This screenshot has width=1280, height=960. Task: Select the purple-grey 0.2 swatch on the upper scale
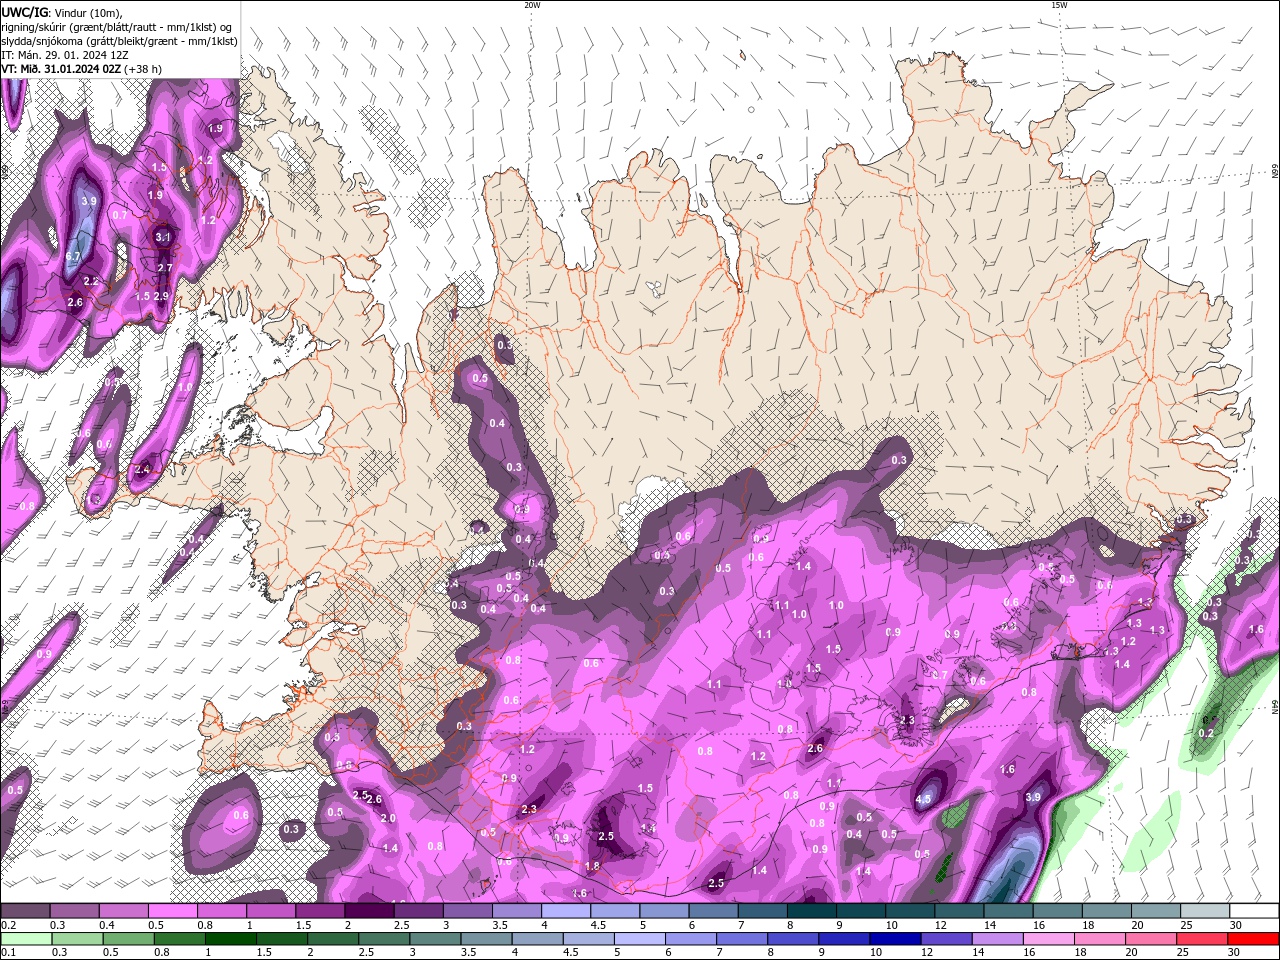click(x=25, y=911)
